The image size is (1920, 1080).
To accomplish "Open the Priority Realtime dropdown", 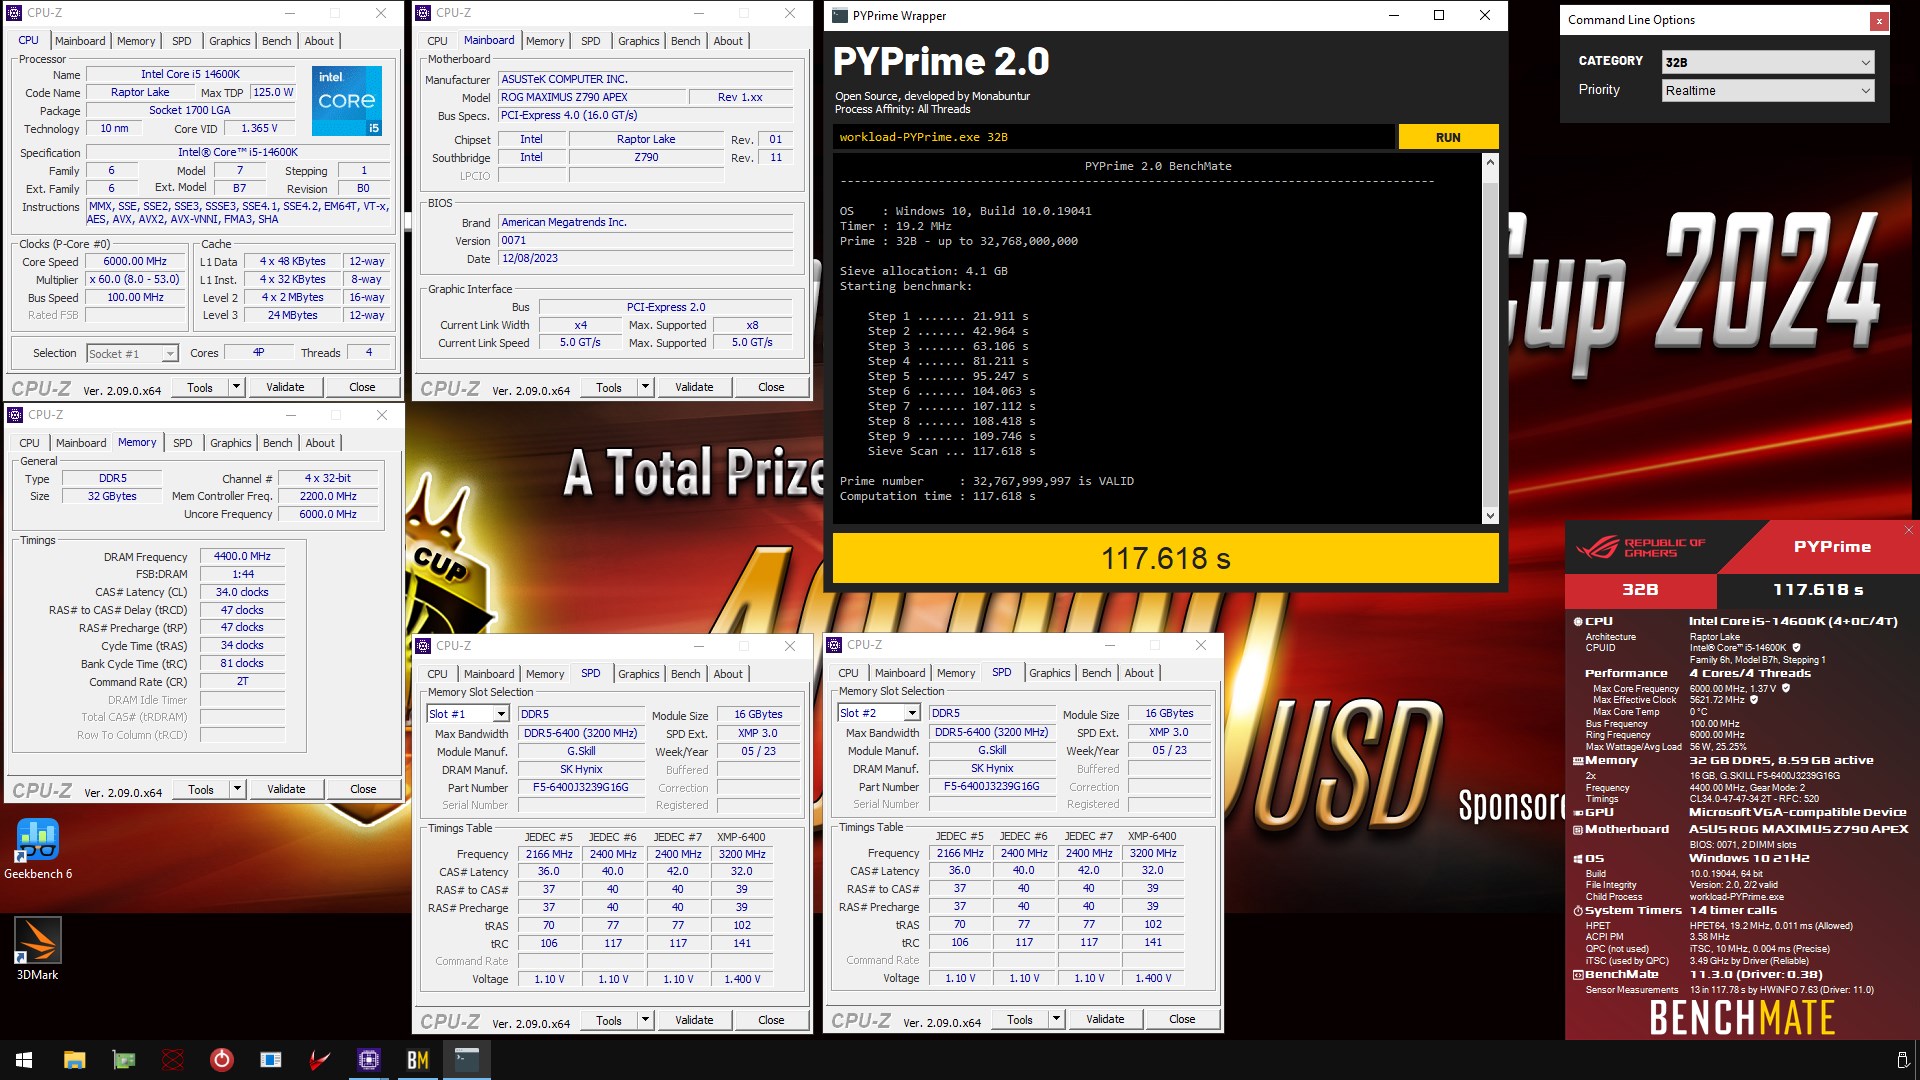I will (x=1767, y=90).
